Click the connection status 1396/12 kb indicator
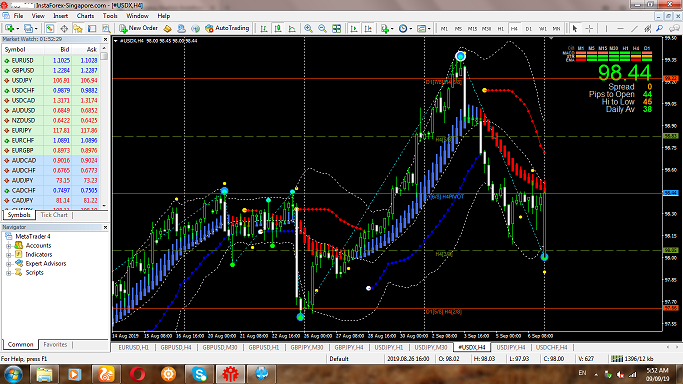The height and width of the screenshot is (384, 683). 632,359
